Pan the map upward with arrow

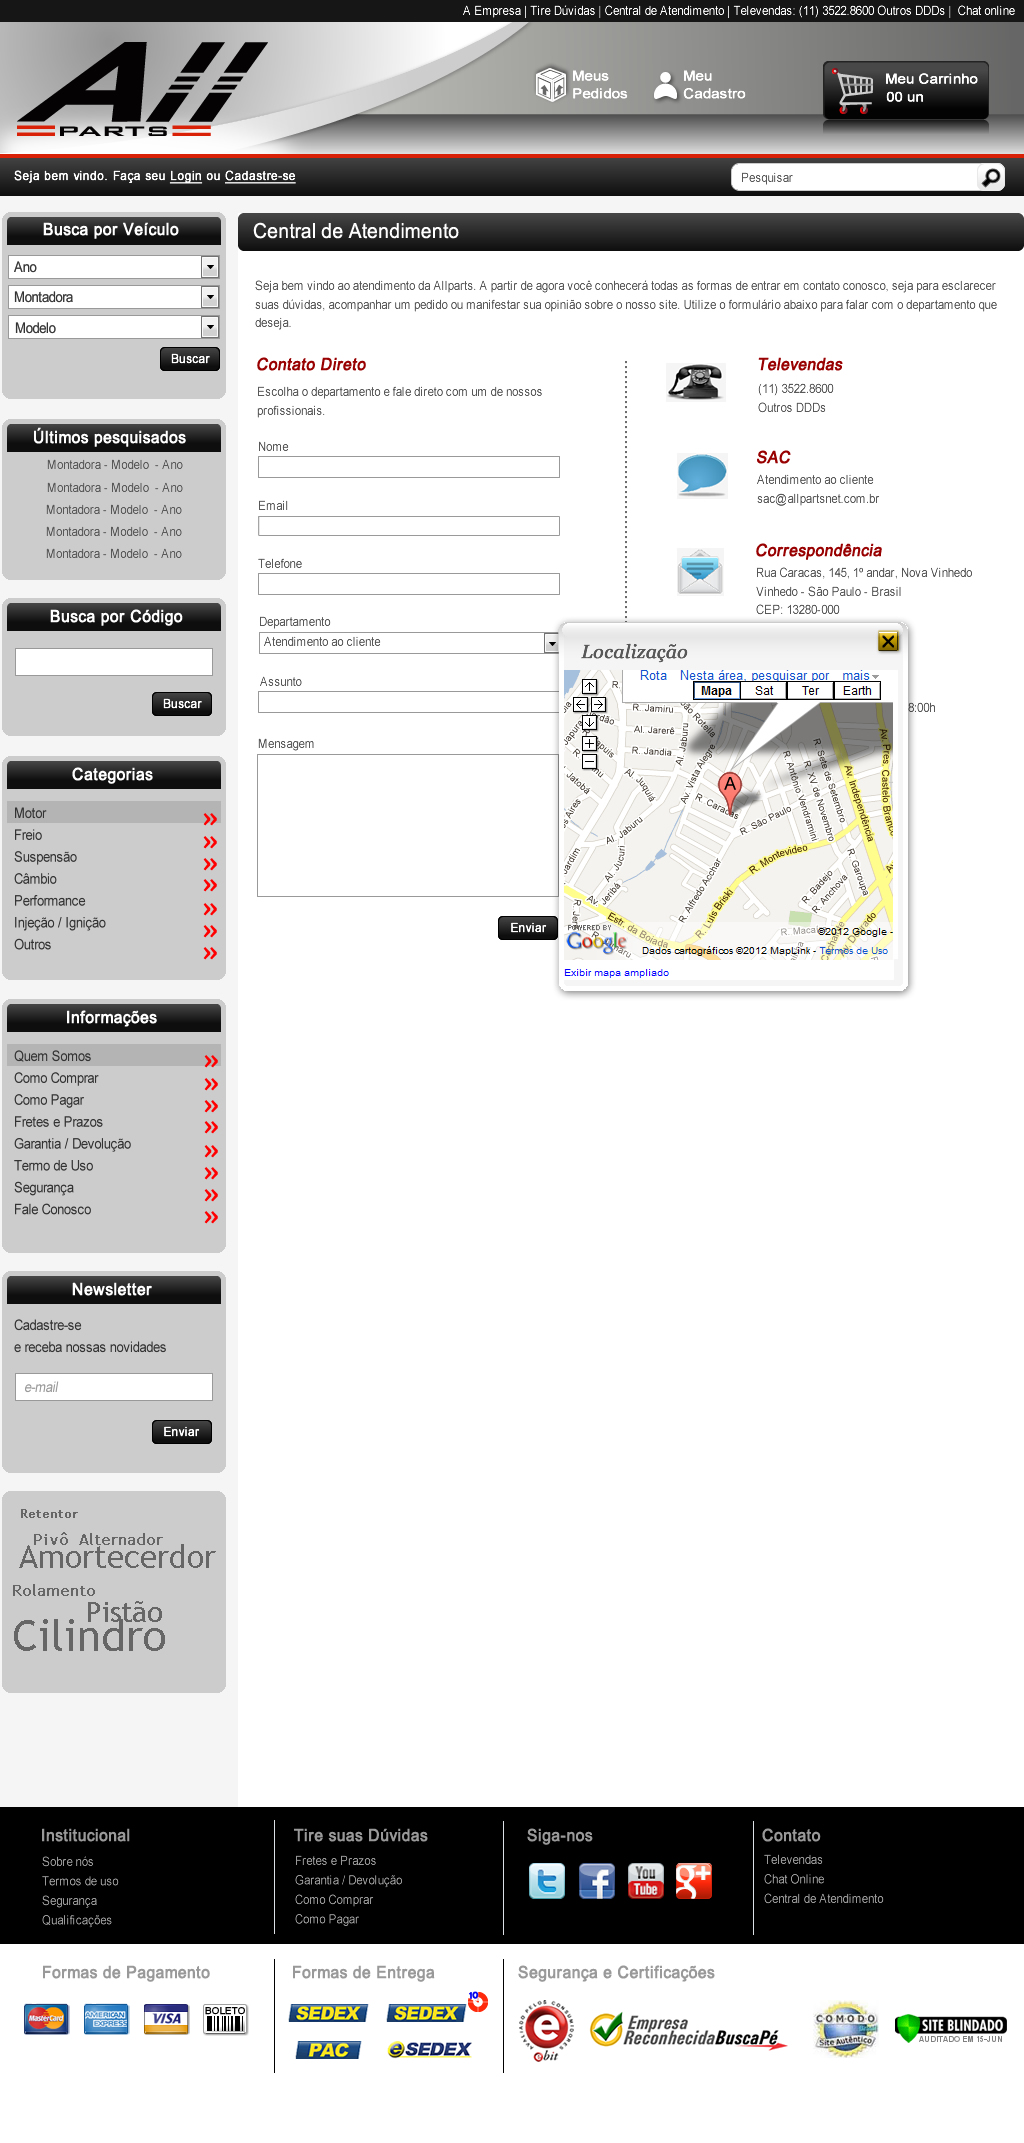590,686
